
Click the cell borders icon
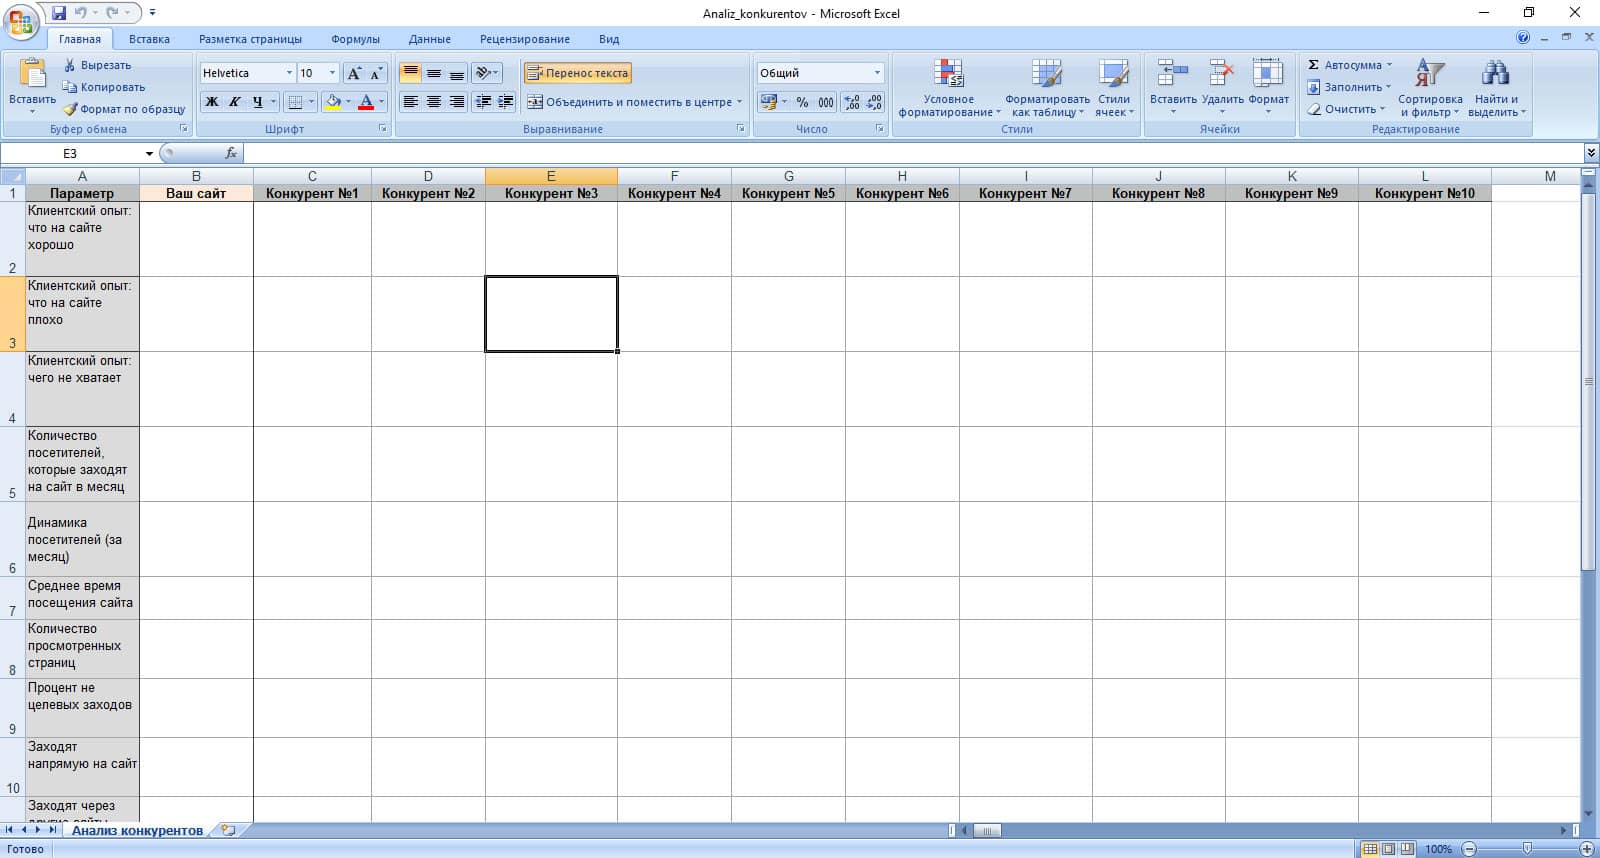pyautogui.click(x=294, y=102)
